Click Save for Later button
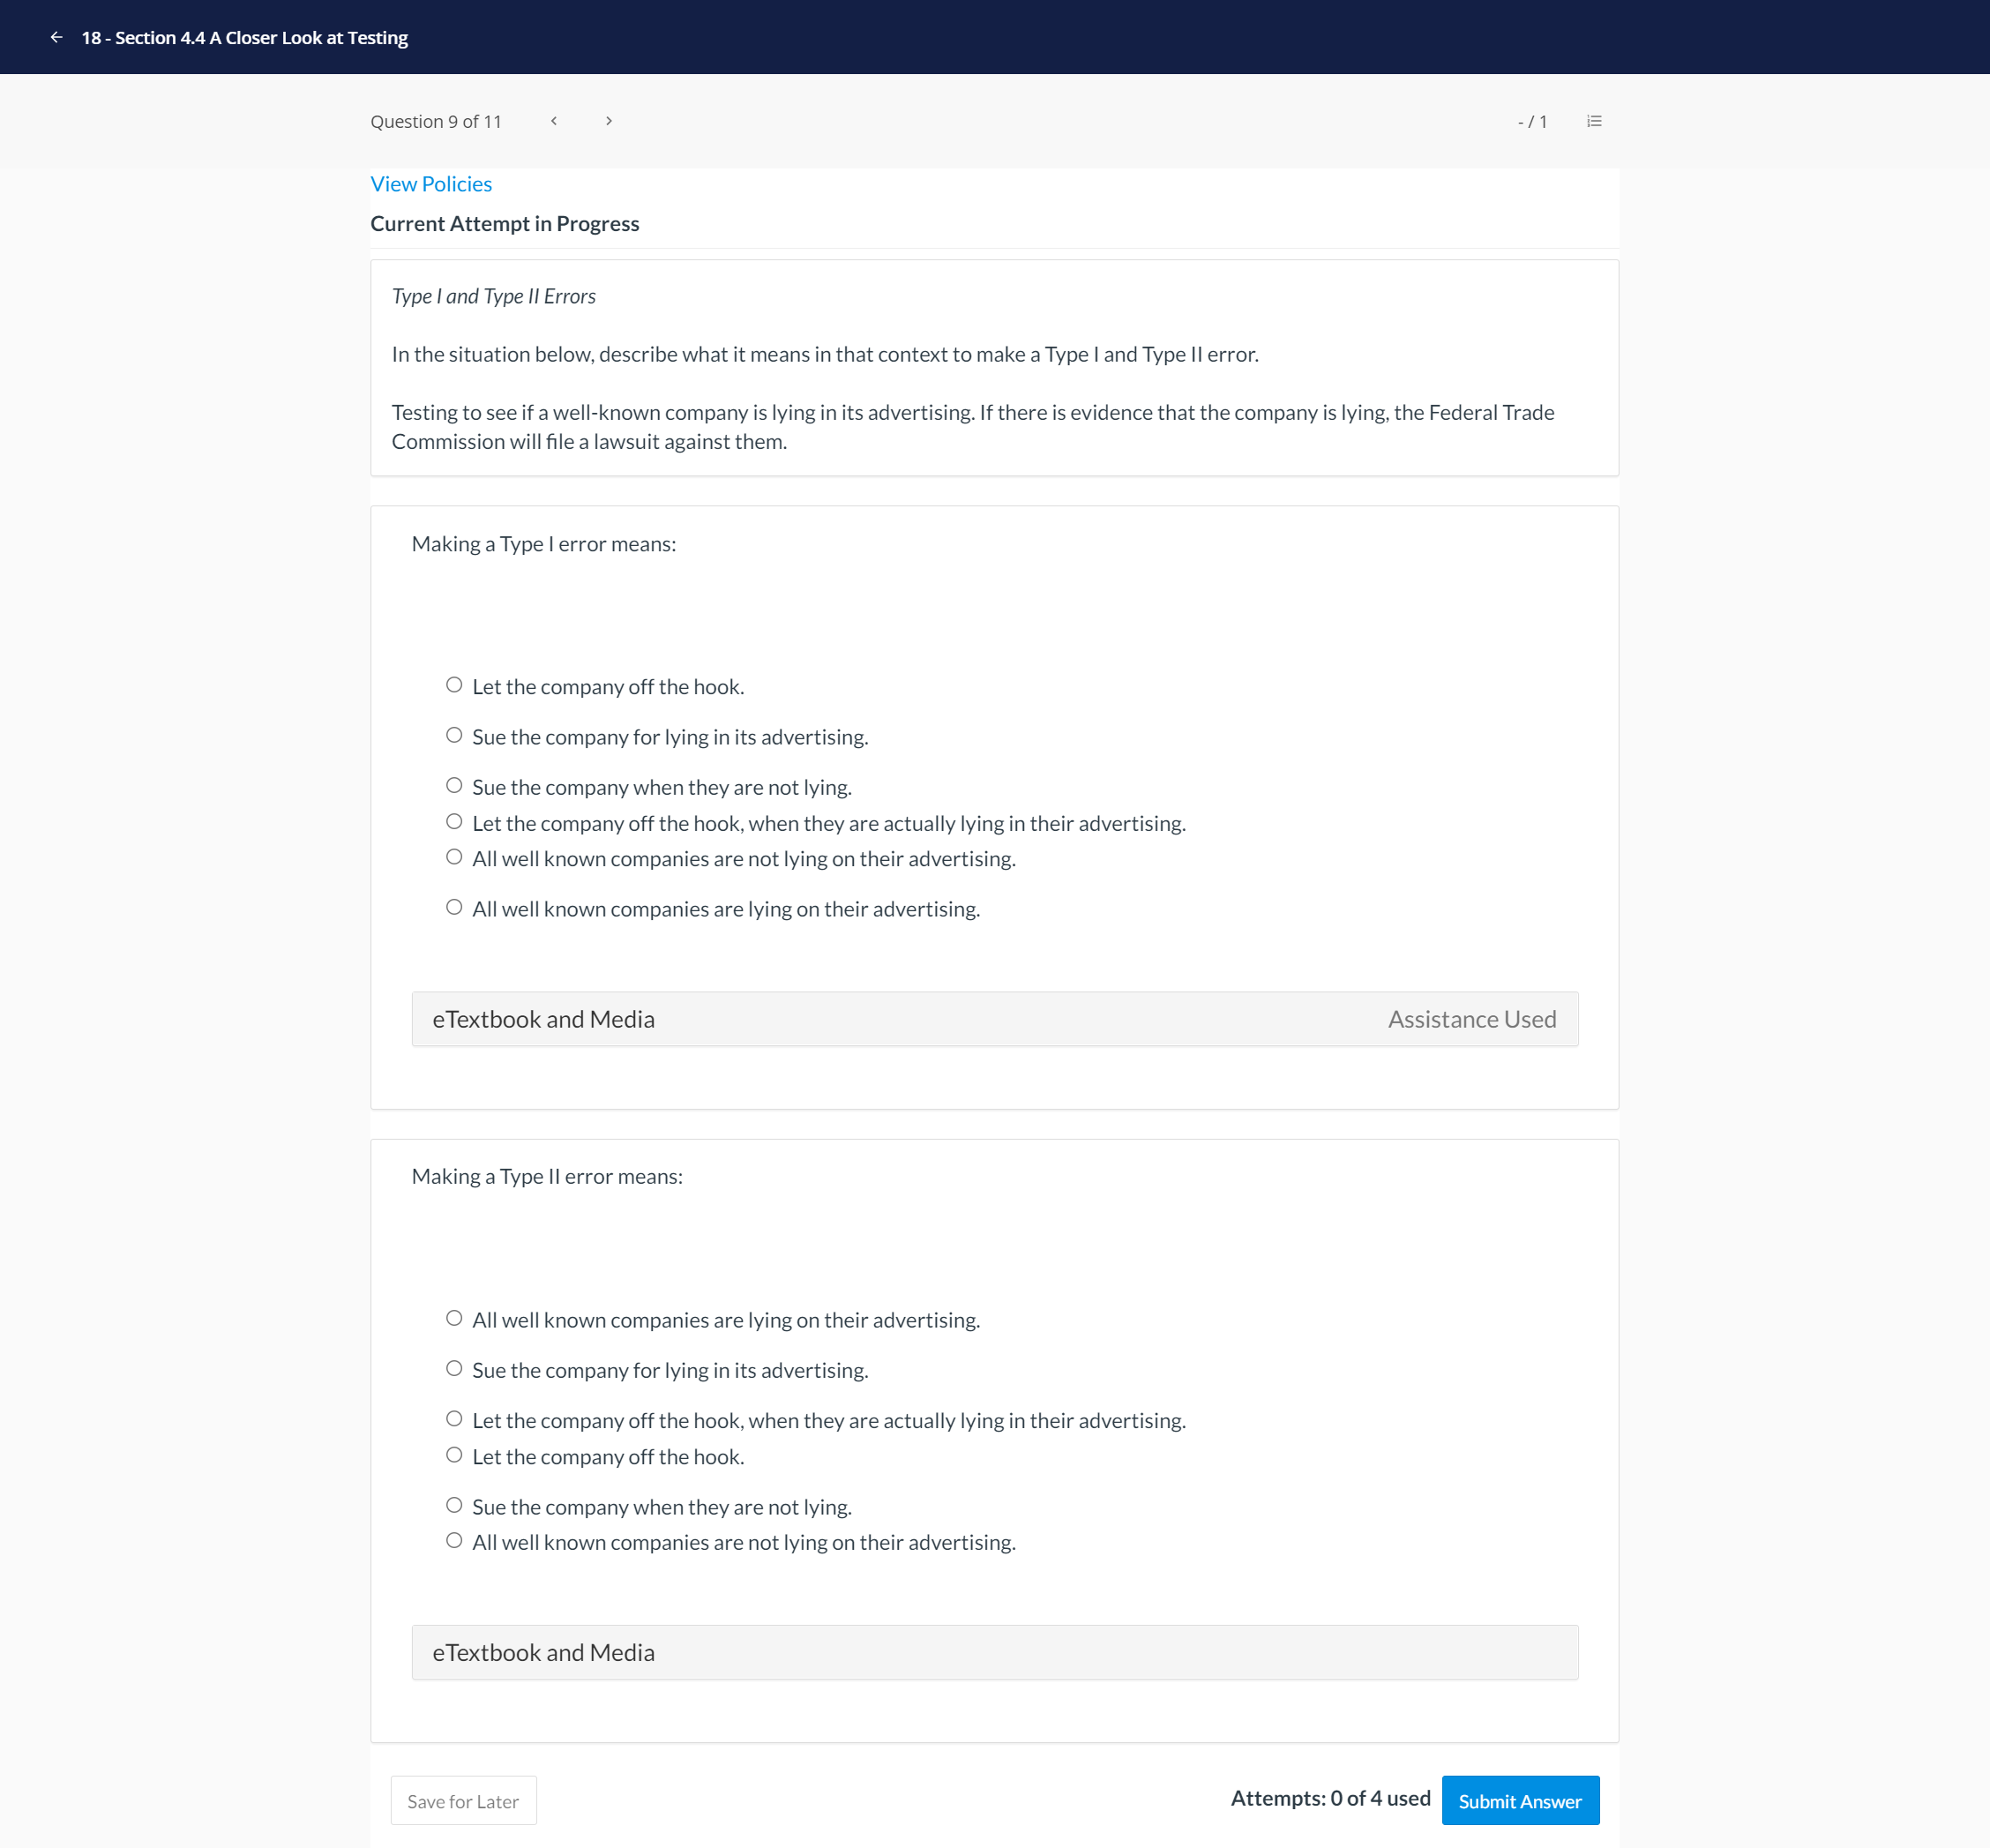 (x=463, y=1800)
